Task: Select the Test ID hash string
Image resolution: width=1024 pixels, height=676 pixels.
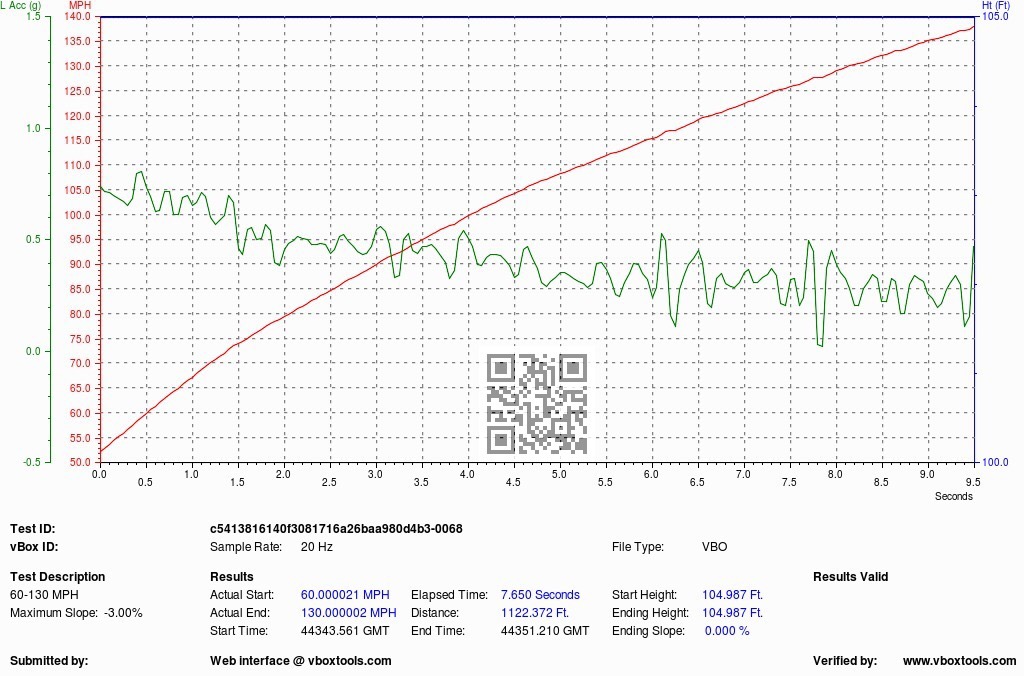Action: coord(335,528)
